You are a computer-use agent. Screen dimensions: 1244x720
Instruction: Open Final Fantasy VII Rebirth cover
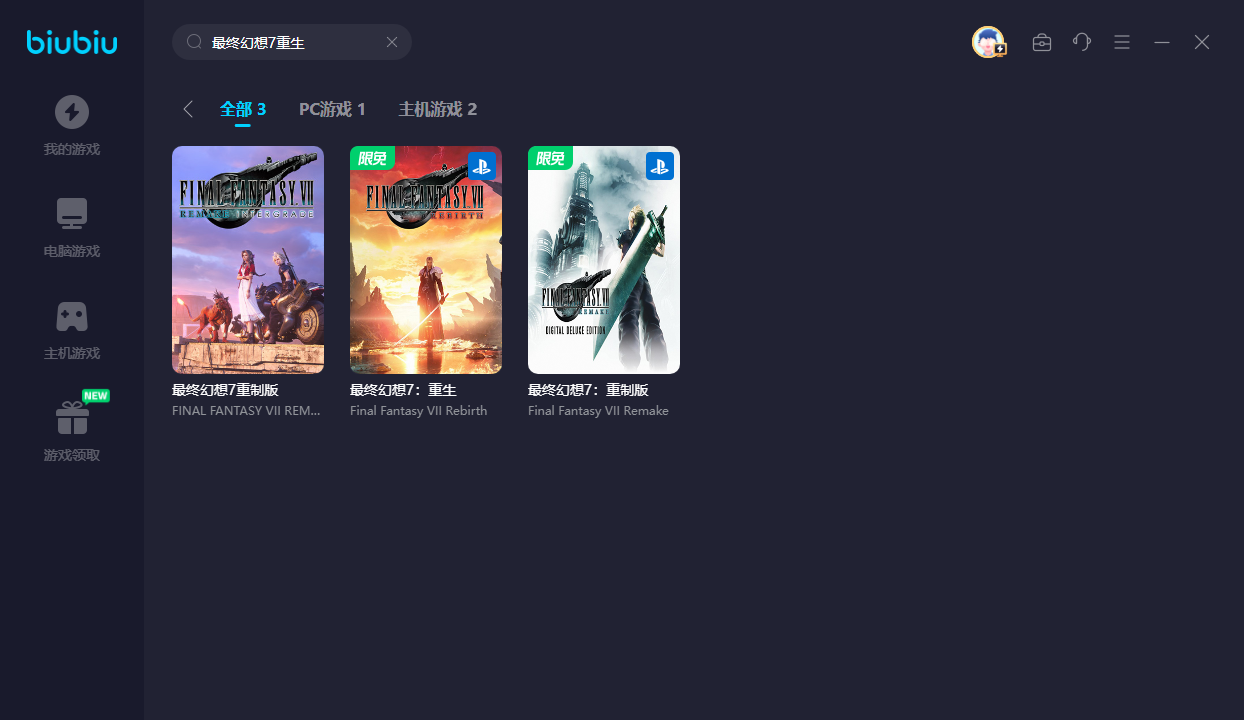pos(426,260)
